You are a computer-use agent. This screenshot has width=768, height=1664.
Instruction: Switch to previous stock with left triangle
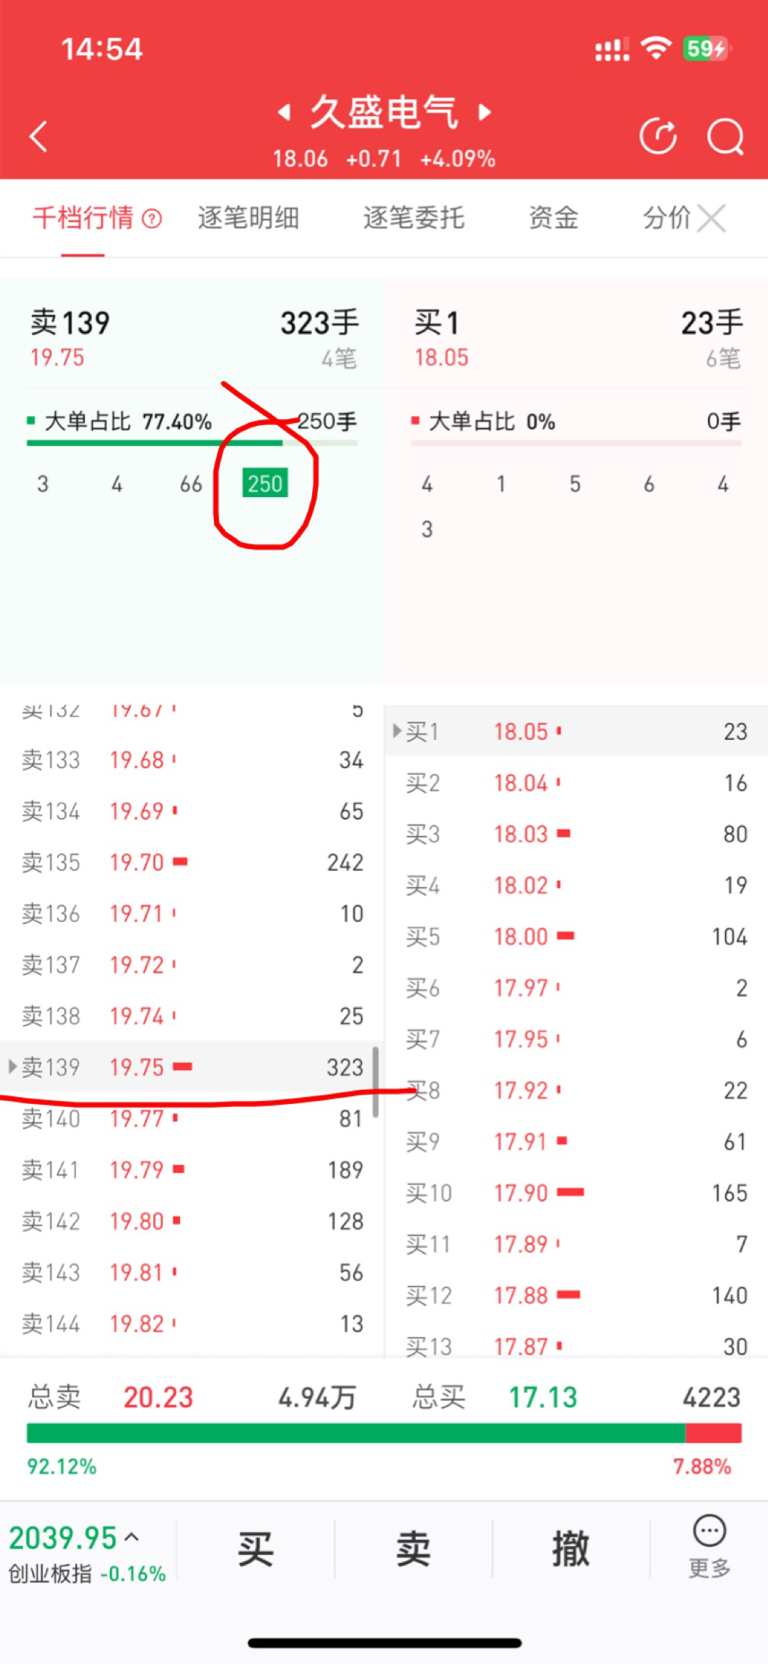(284, 112)
